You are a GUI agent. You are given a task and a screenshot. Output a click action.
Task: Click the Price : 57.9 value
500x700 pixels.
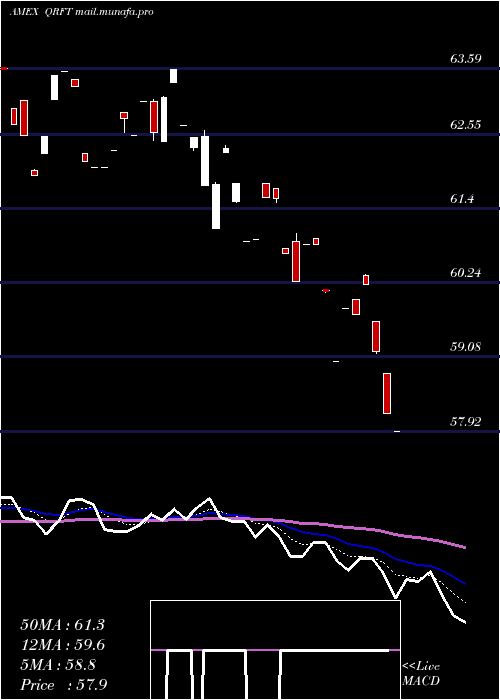click(x=63, y=685)
